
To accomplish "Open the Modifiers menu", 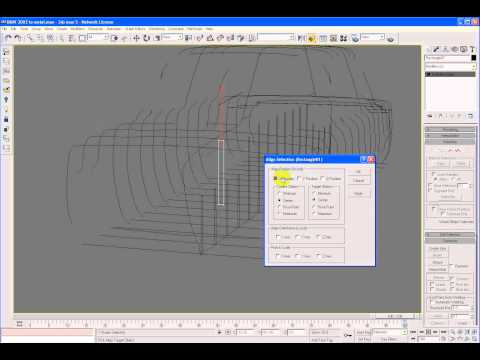I will pos(77,29).
